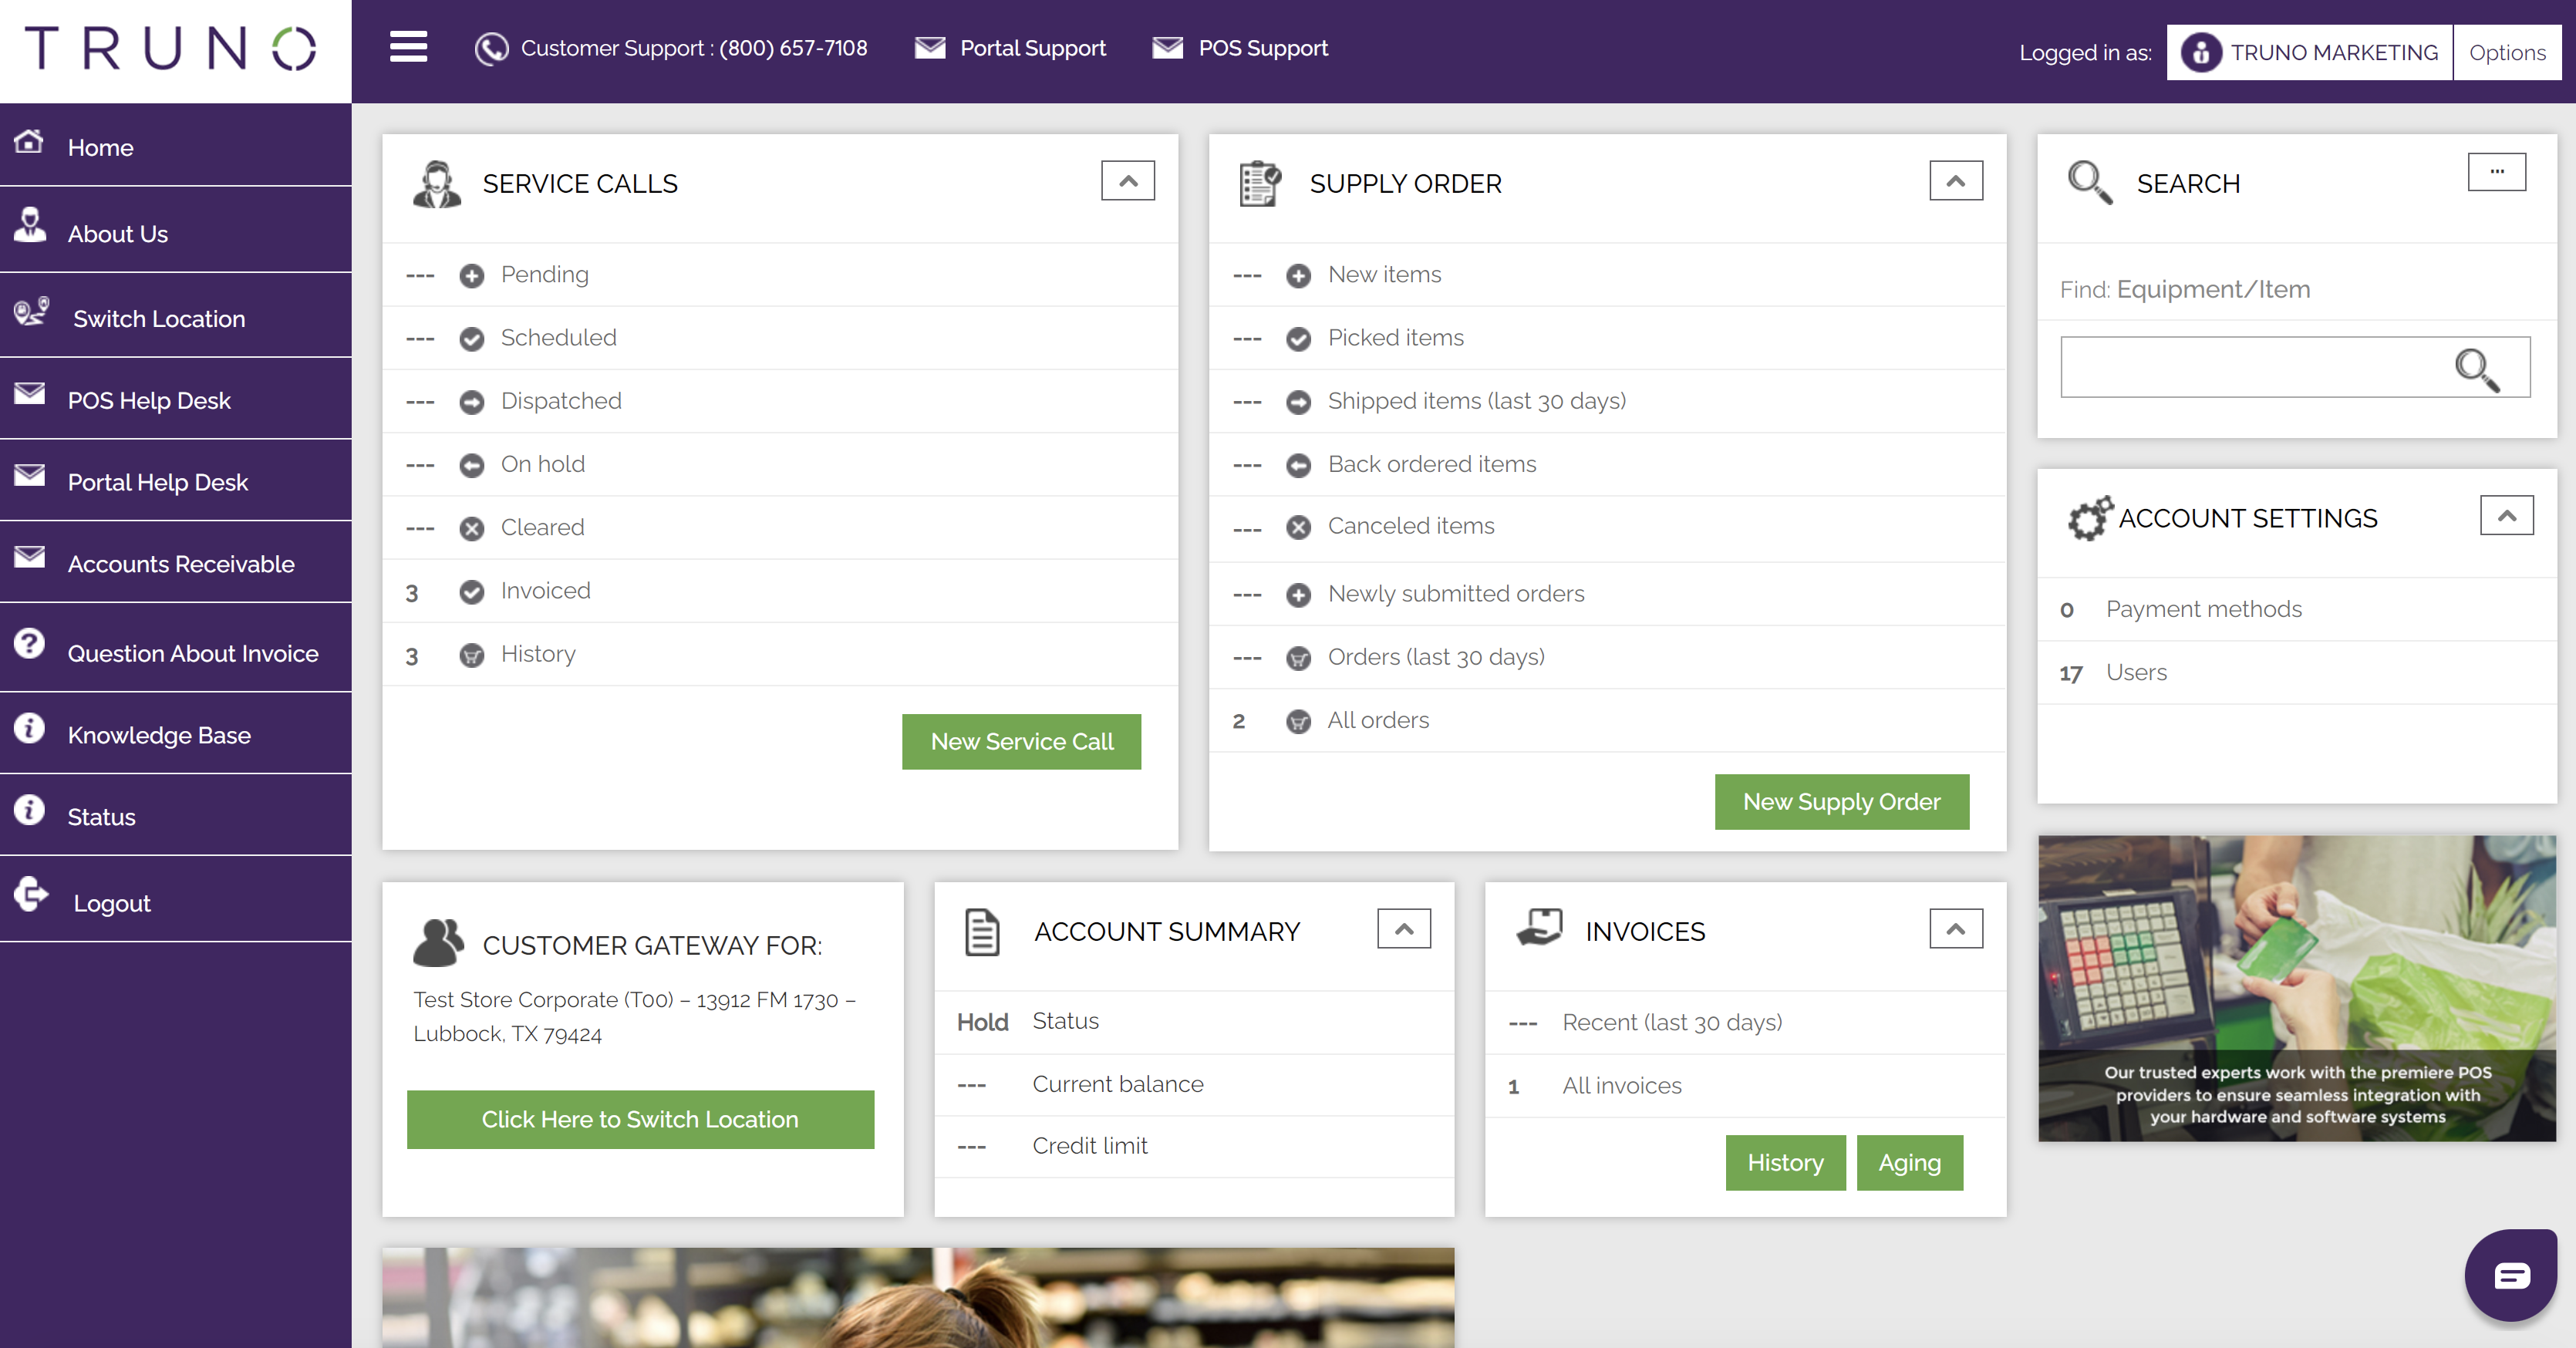Click inside the Equipment/Item search field
Screen dimensions: 2576x1348
(x=2250, y=367)
